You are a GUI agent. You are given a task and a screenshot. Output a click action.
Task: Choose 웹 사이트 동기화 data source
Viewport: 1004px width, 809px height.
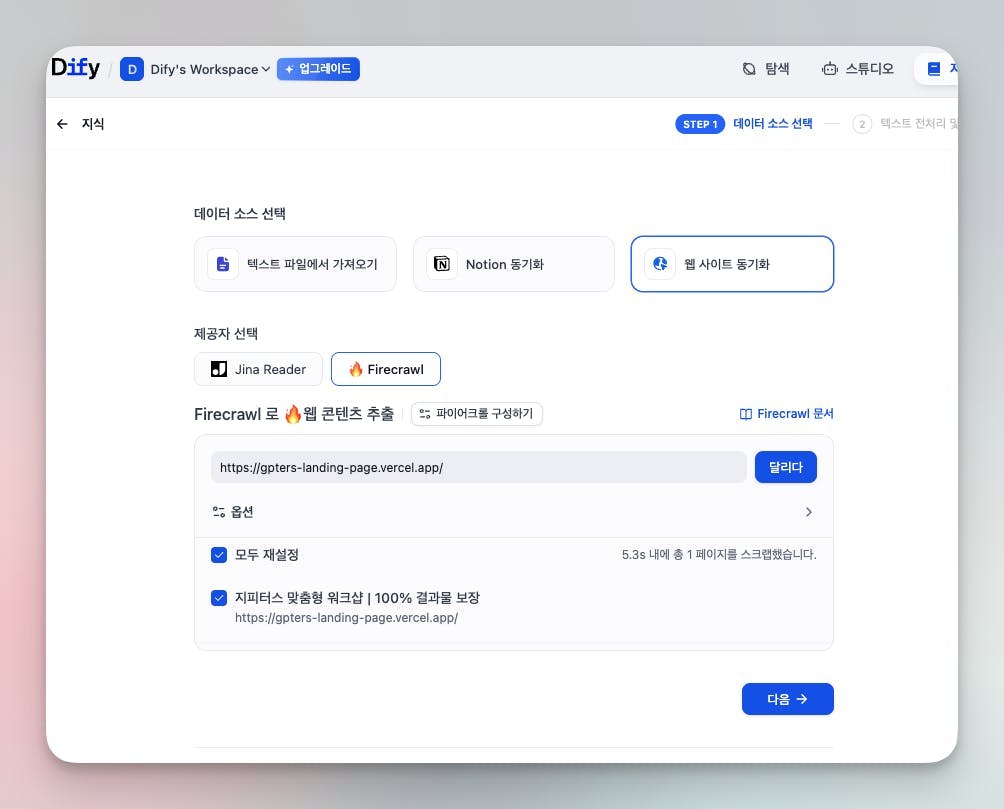click(732, 264)
